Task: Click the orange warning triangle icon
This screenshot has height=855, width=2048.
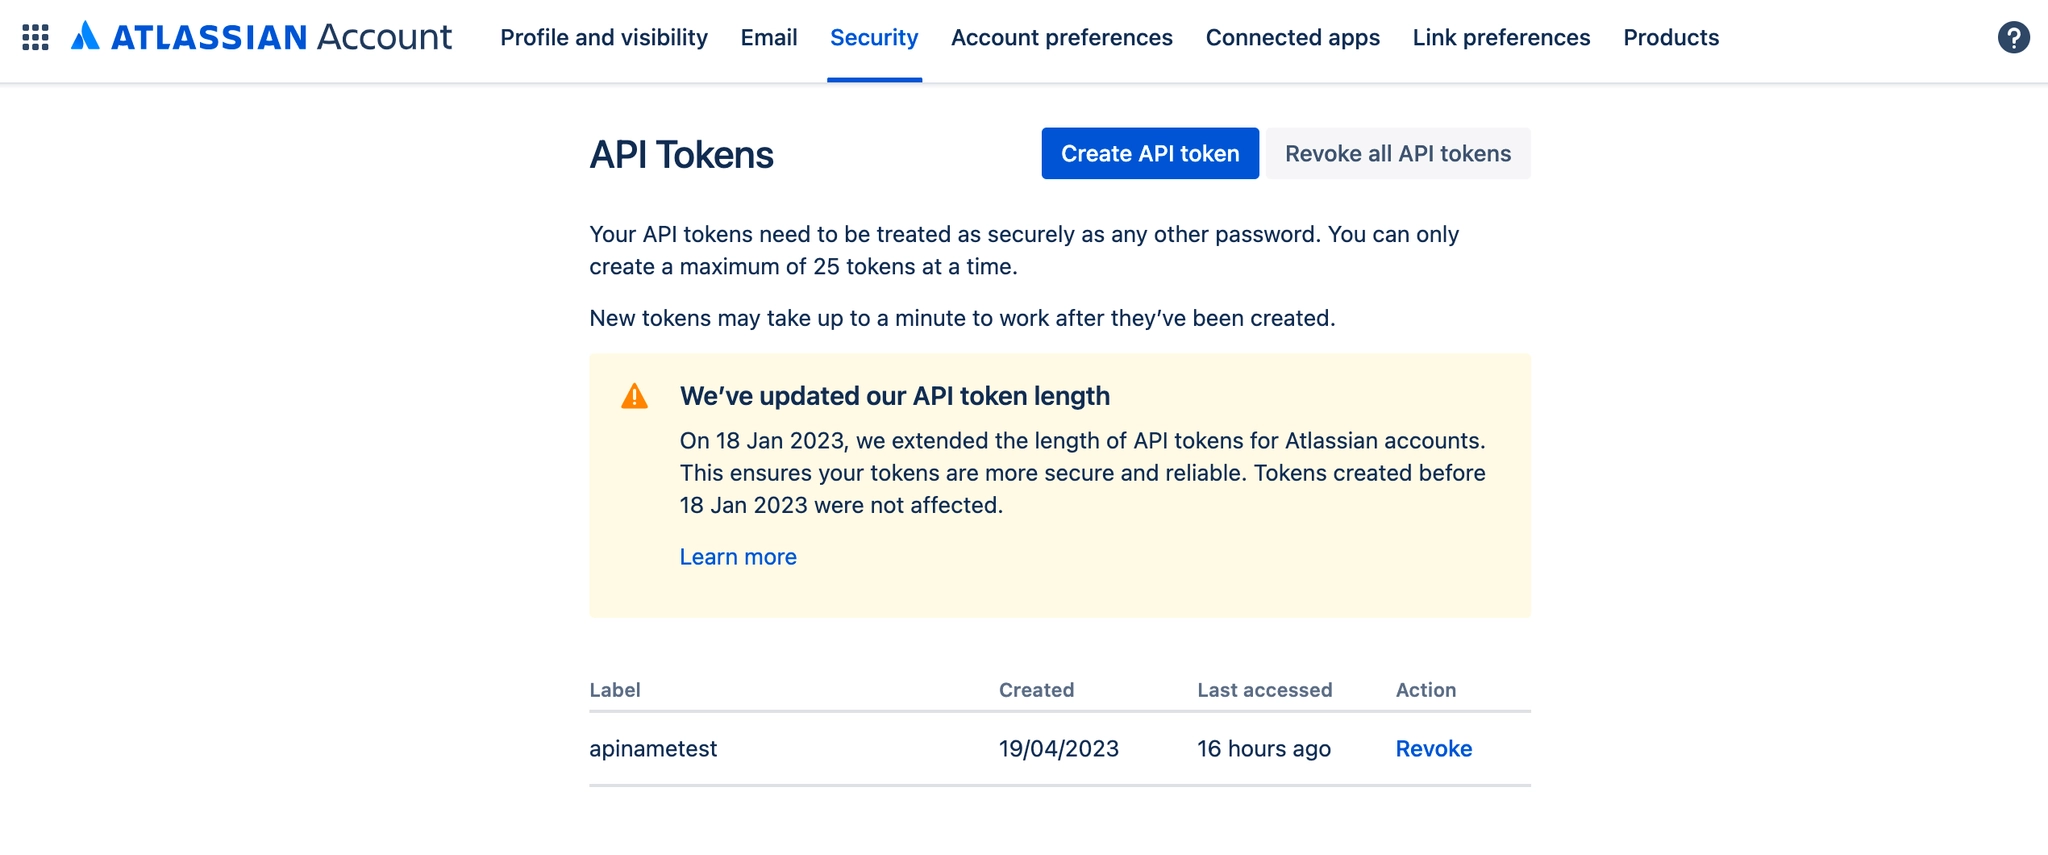Action: (x=634, y=397)
